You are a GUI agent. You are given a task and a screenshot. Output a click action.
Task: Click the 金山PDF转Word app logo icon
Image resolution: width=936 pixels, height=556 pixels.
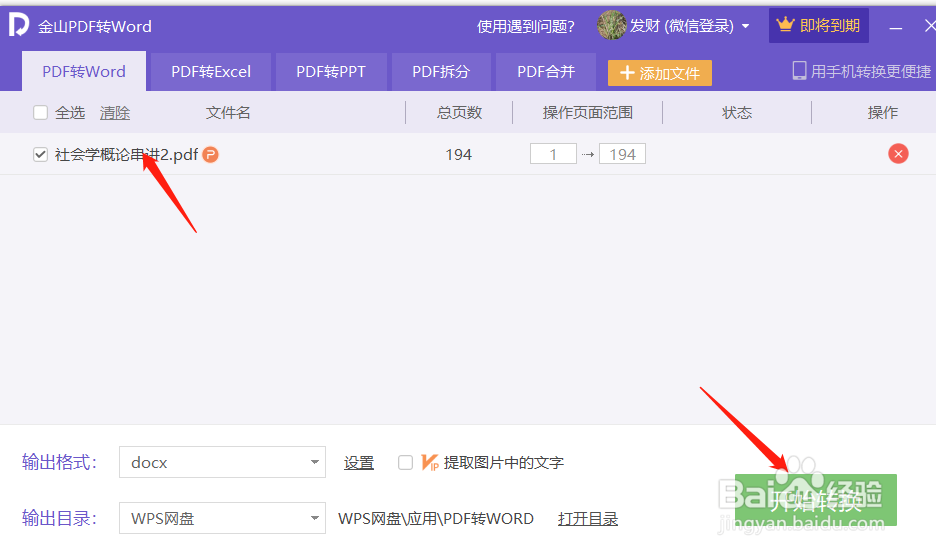pyautogui.click(x=19, y=25)
